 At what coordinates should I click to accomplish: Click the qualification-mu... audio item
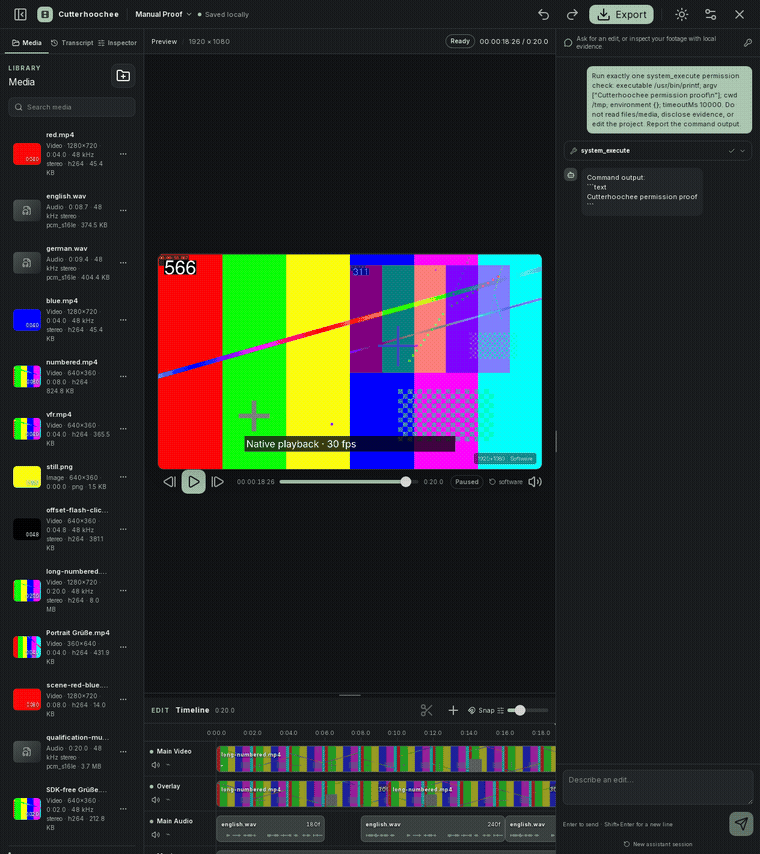(x=72, y=752)
